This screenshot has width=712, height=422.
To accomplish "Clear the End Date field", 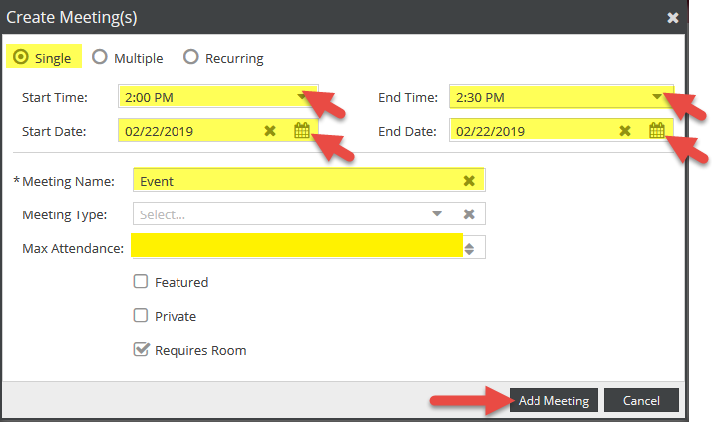I will tap(625, 131).
